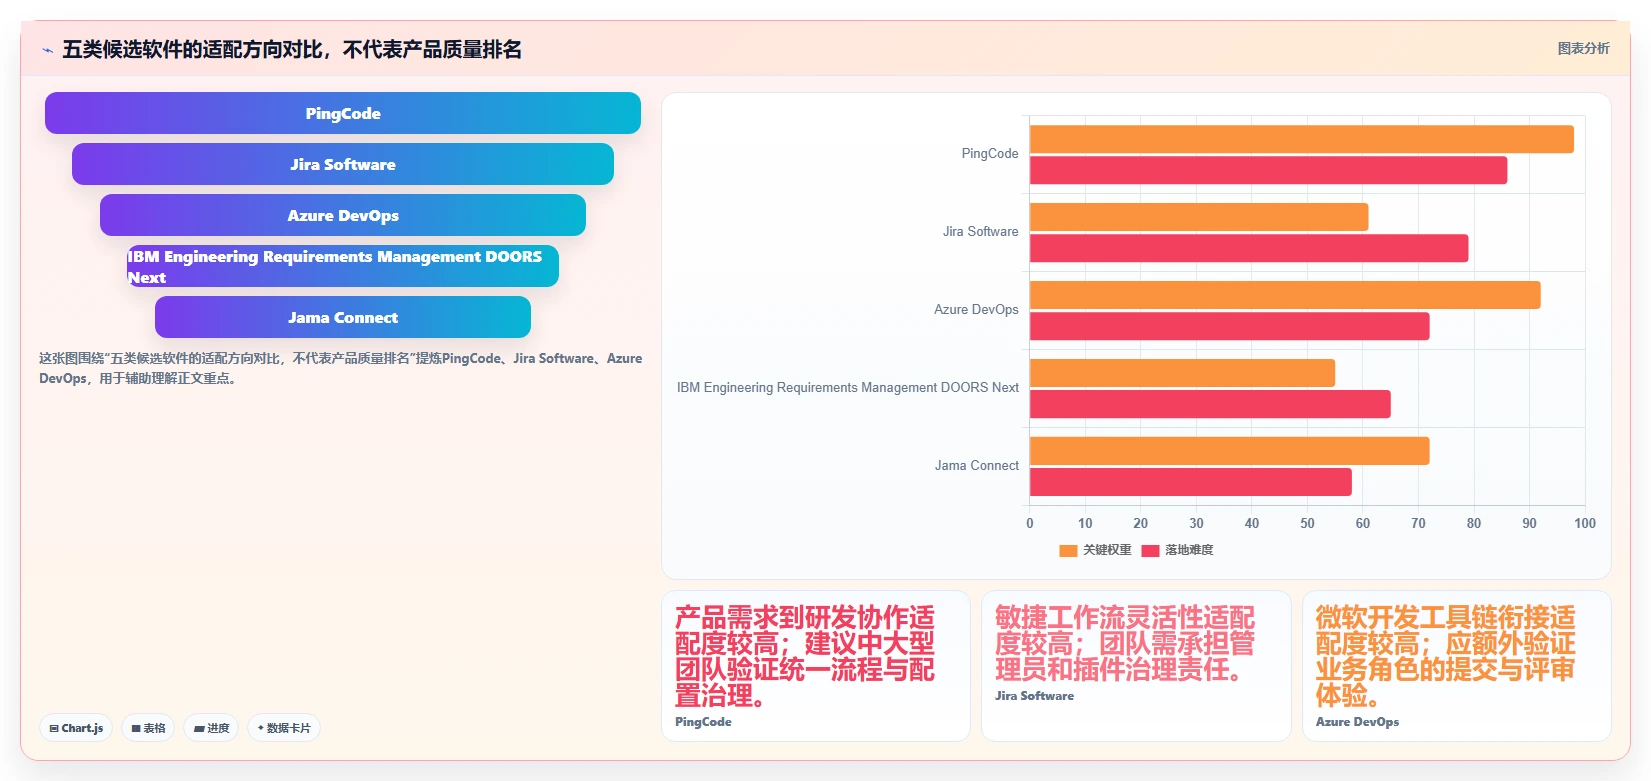
Task: Click the Jira Software caption under second card
Action: (1034, 696)
